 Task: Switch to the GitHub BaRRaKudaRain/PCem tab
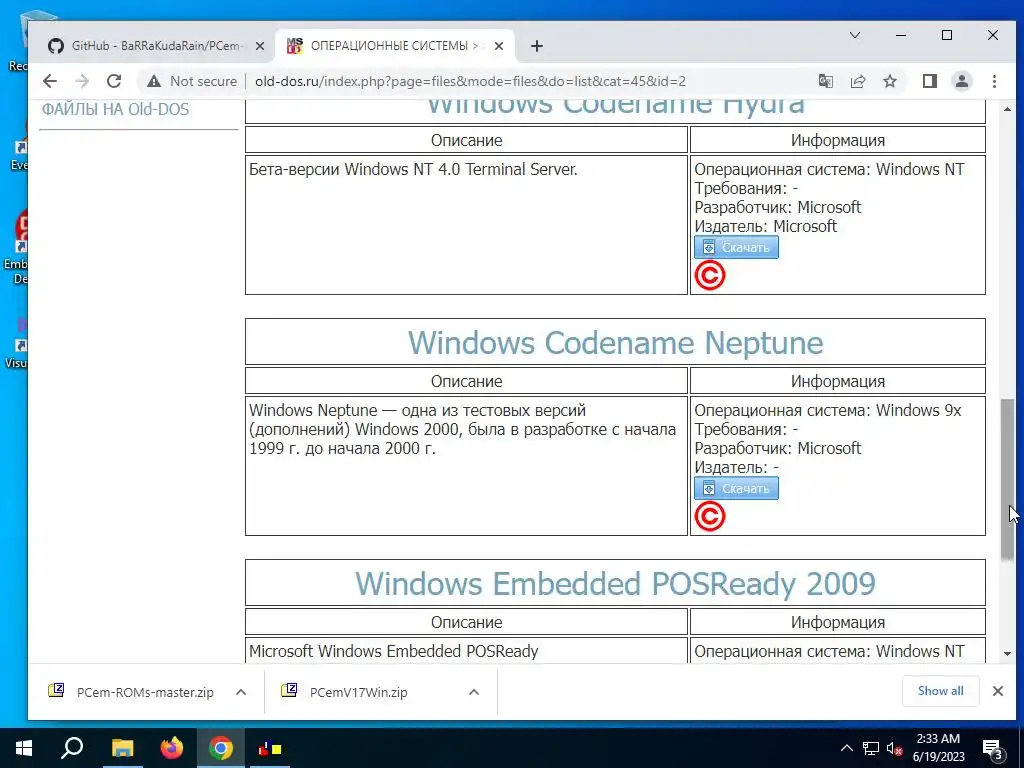157,46
